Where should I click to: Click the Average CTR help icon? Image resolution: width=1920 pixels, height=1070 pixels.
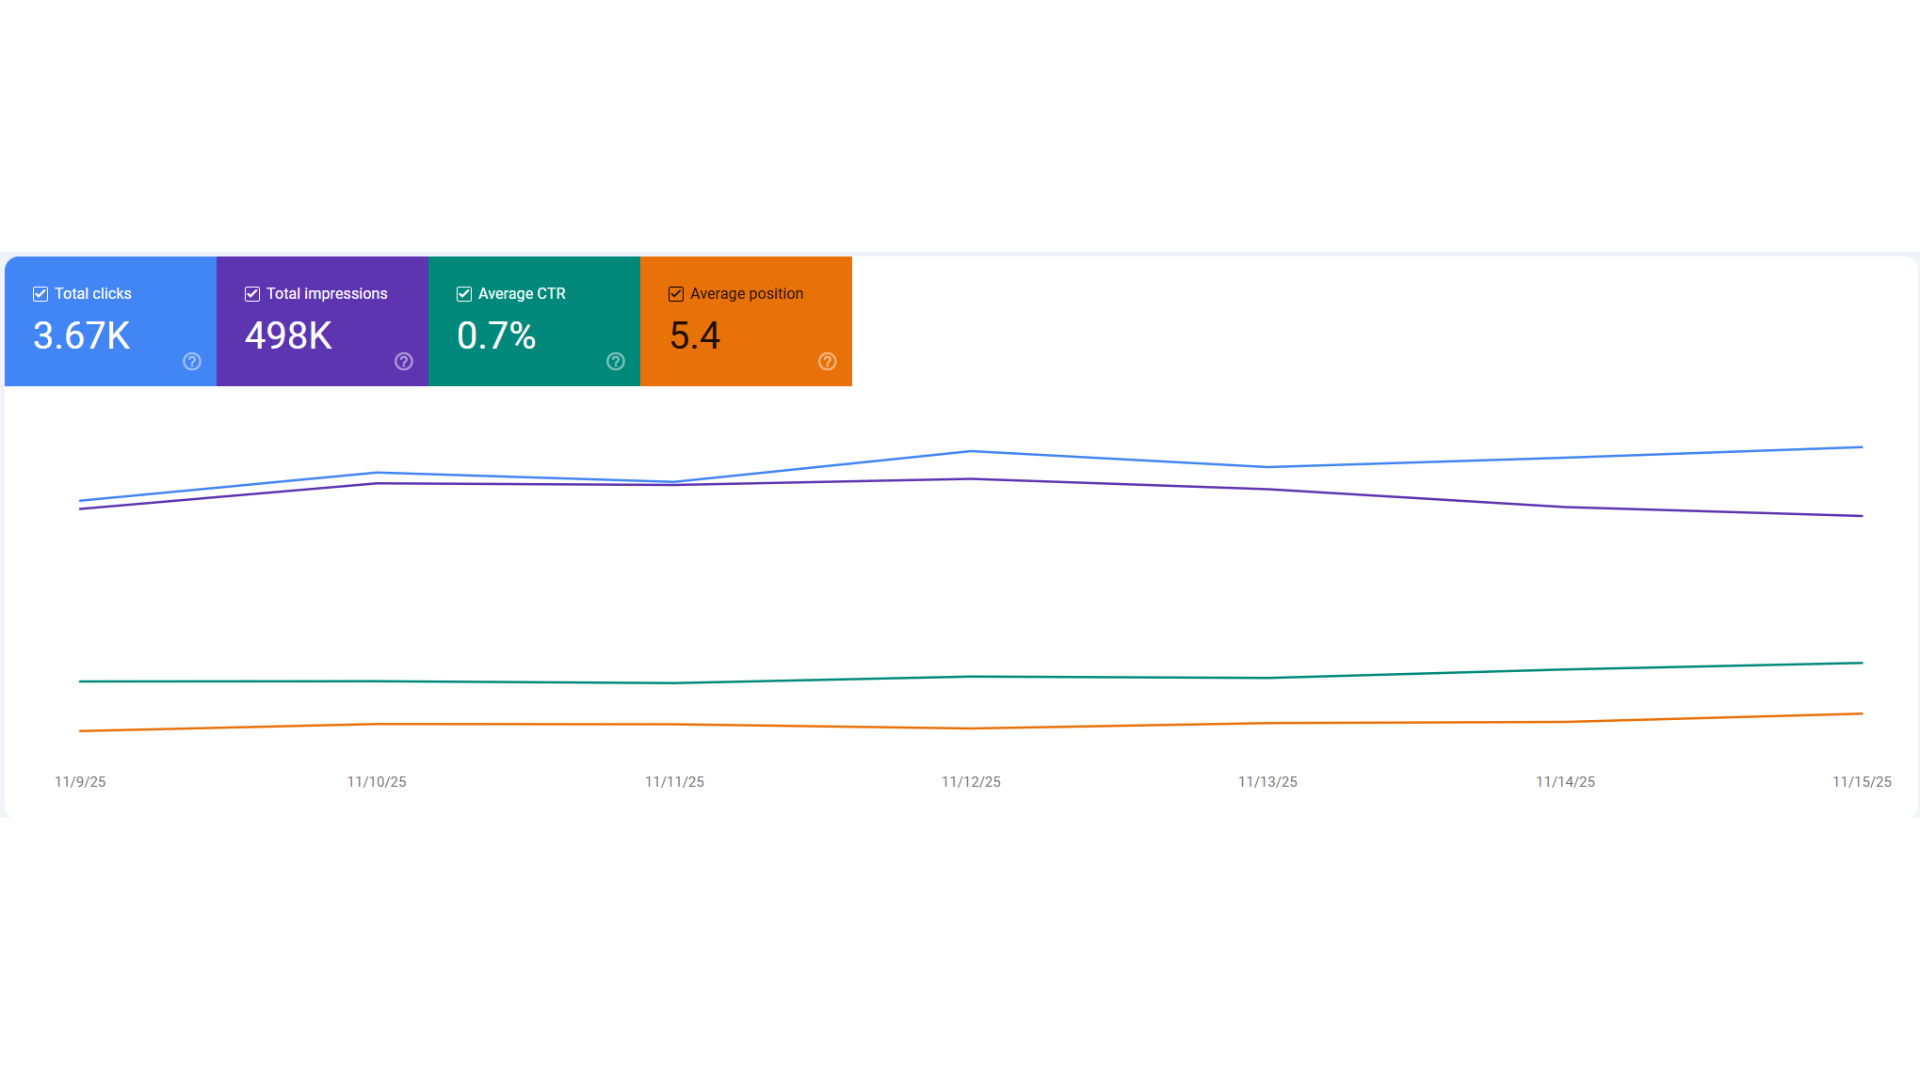pyautogui.click(x=615, y=362)
